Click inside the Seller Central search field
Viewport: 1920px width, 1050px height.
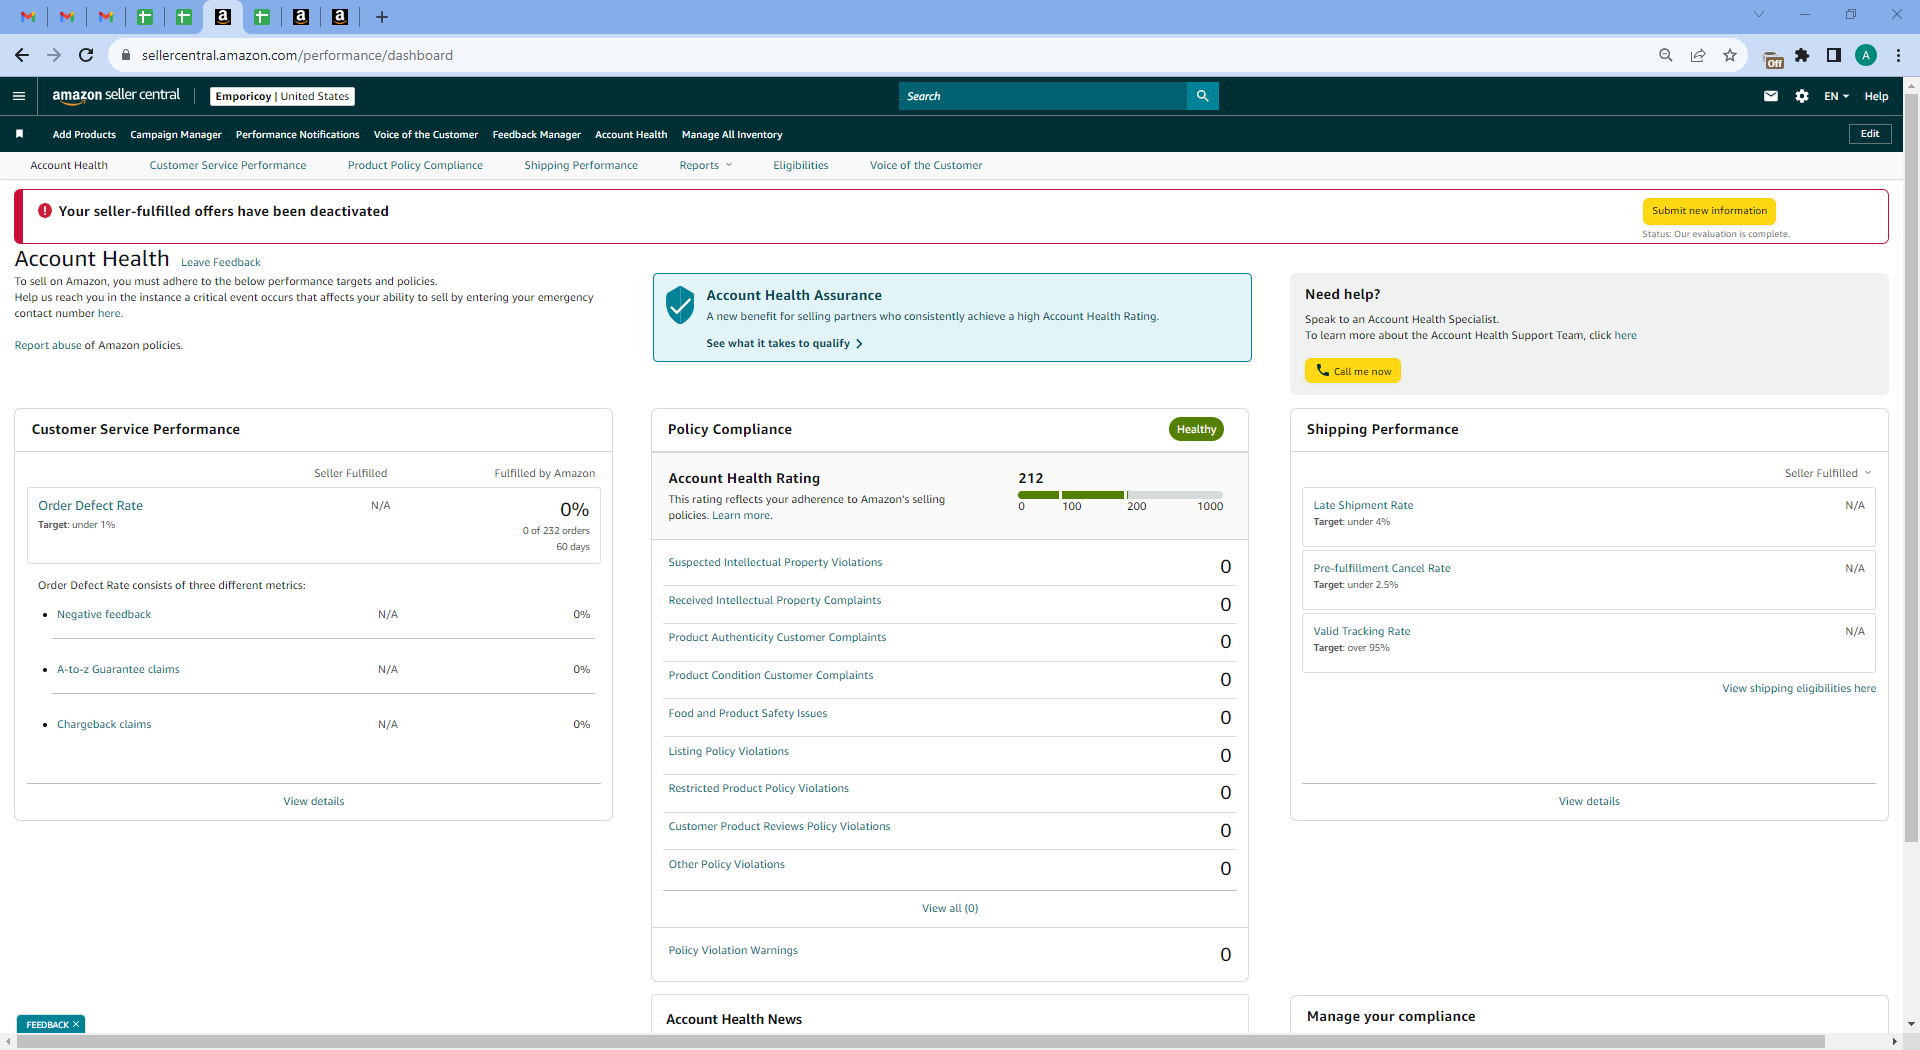(x=1042, y=96)
